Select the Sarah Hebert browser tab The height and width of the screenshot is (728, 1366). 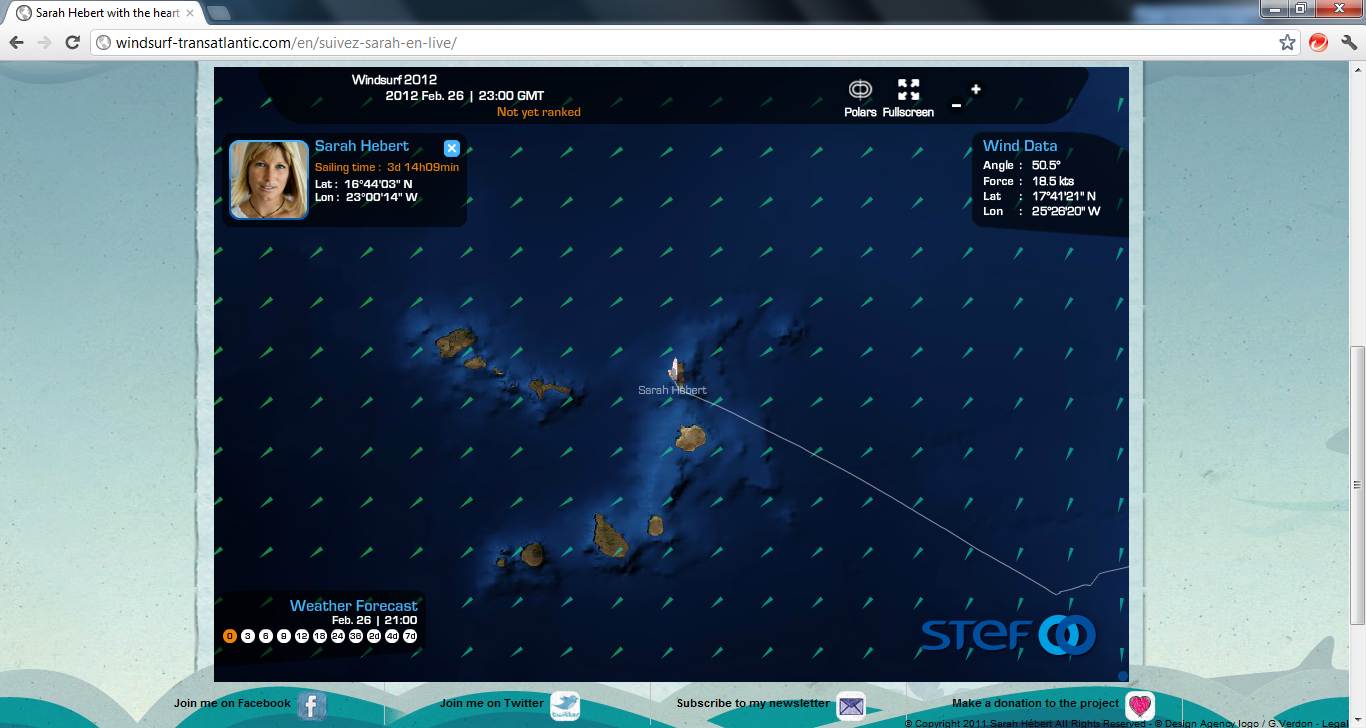click(105, 13)
